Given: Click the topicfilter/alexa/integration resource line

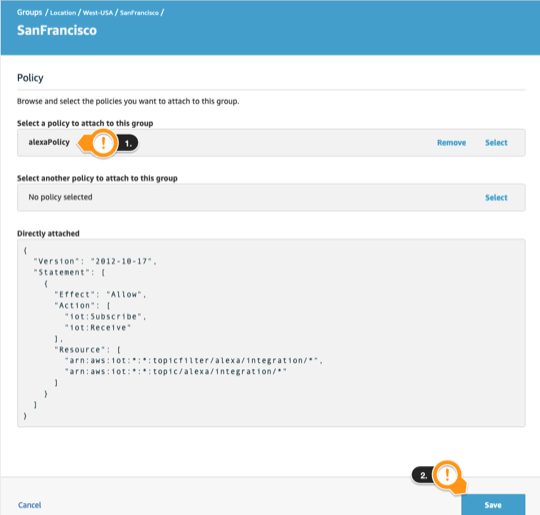Looking at the screenshot, I should point(194,360).
